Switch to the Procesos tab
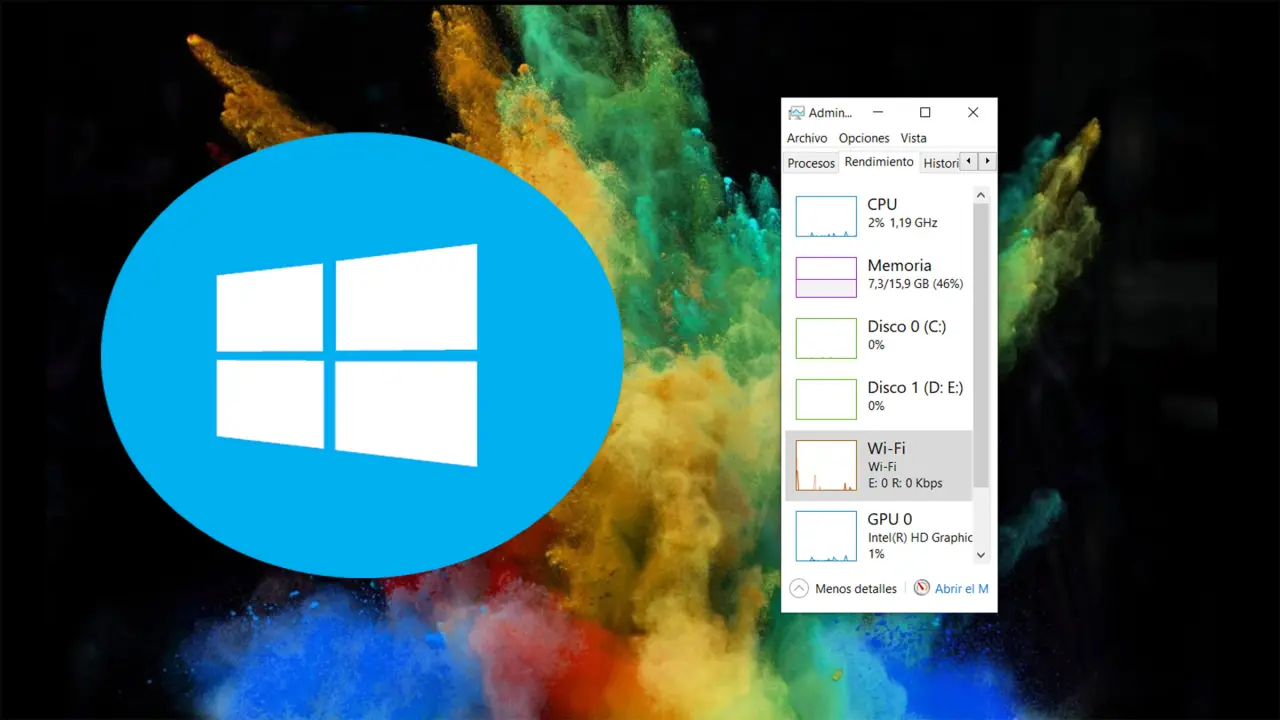 811,163
